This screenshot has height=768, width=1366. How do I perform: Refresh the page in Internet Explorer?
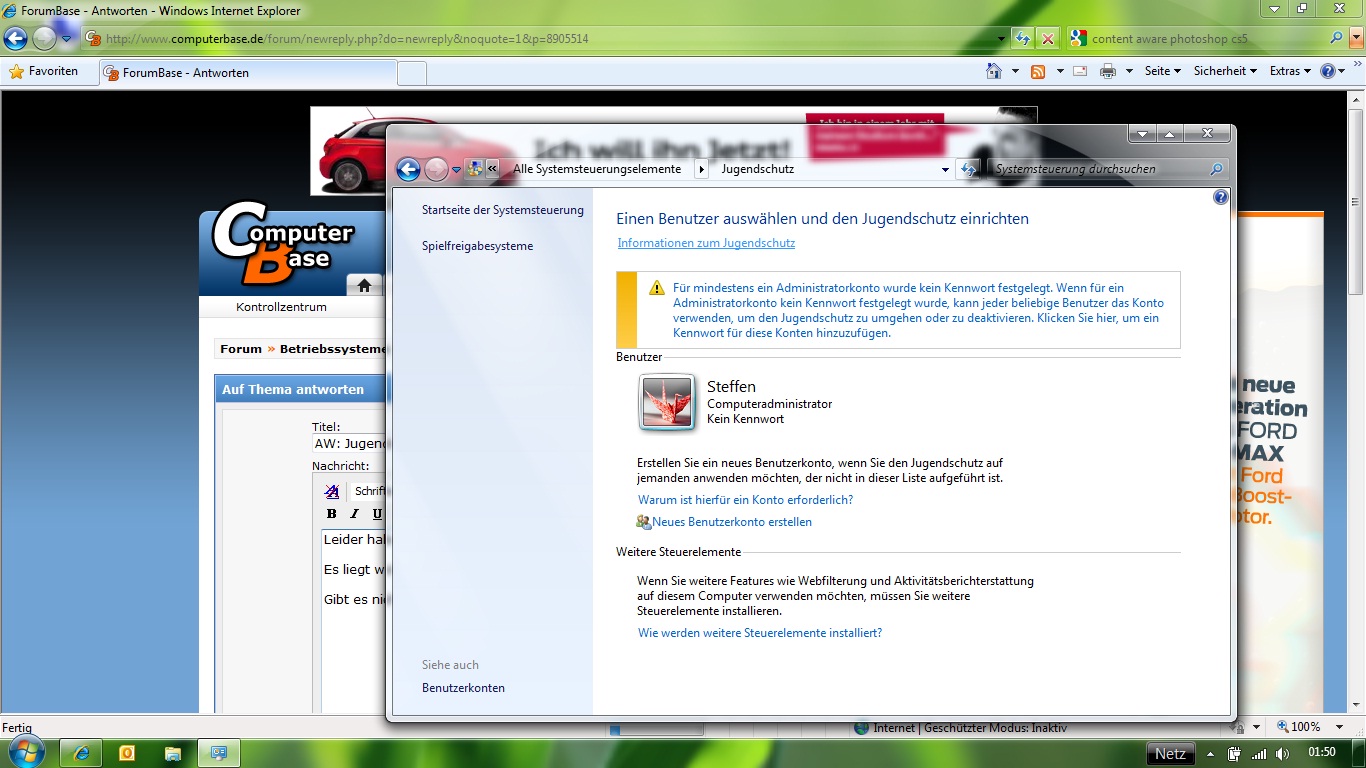[1023, 39]
